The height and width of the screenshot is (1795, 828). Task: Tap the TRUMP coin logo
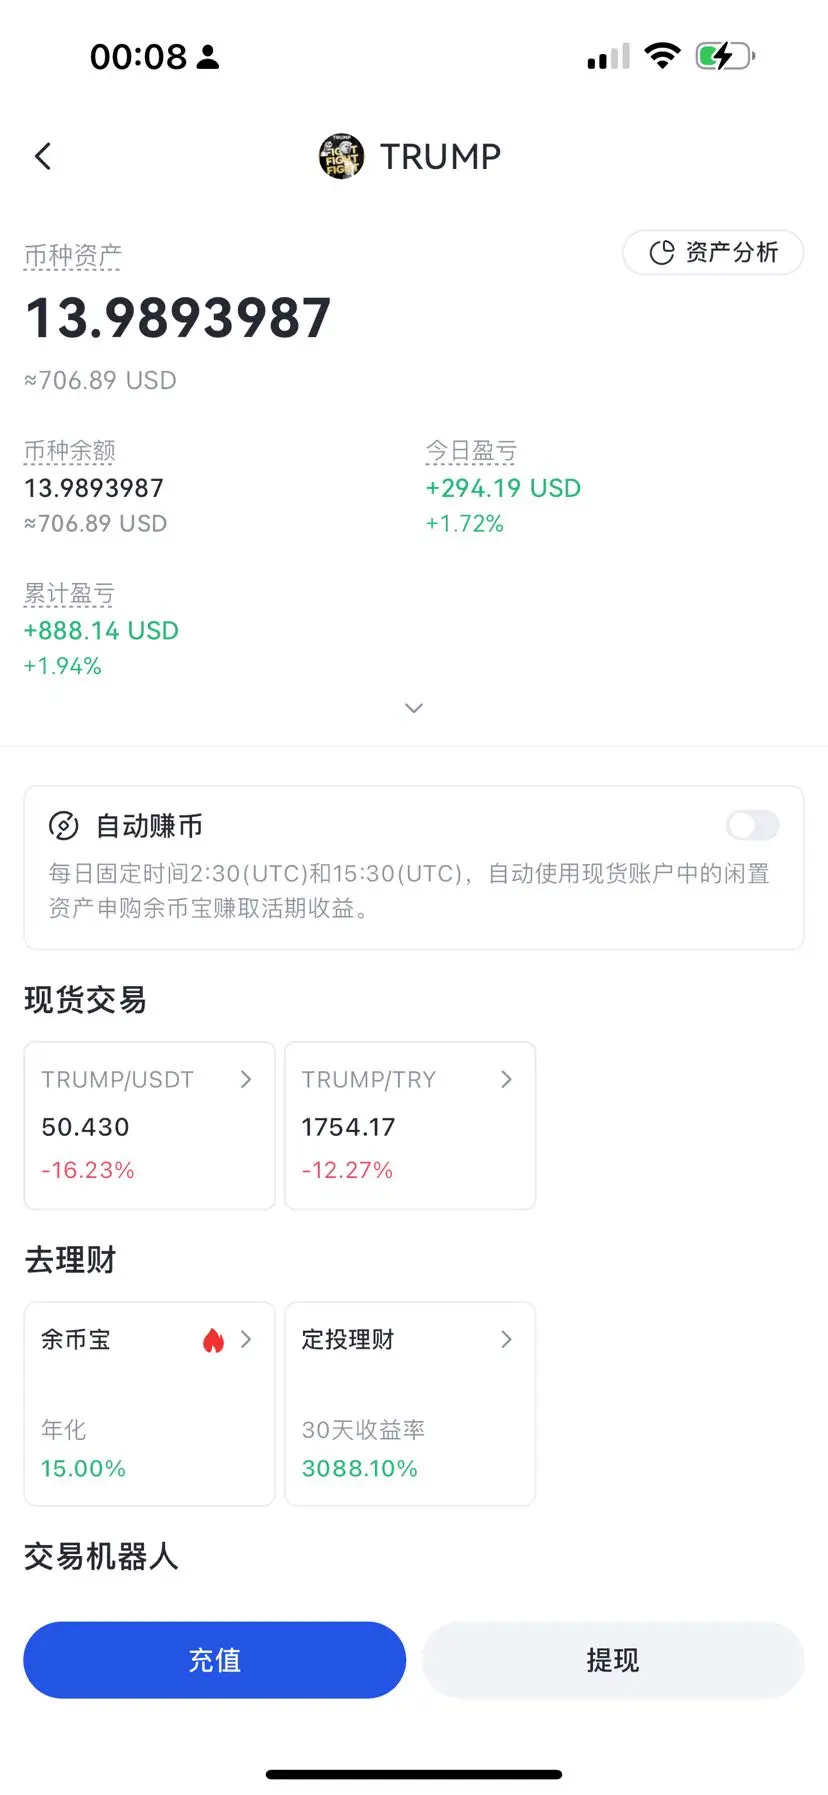click(x=341, y=156)
